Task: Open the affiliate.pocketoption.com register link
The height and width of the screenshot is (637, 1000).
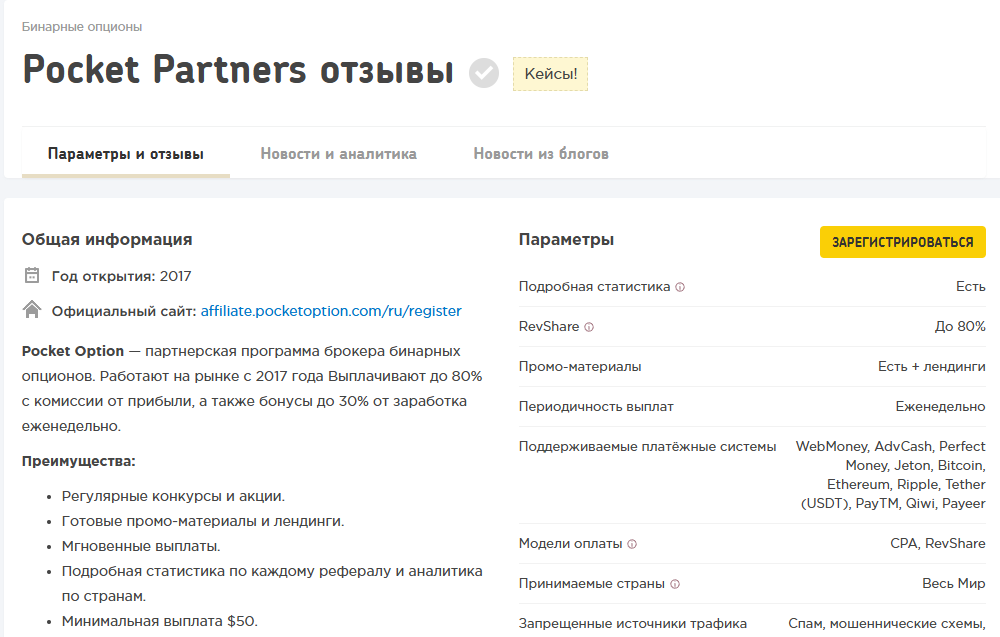Action: (331, 311)
